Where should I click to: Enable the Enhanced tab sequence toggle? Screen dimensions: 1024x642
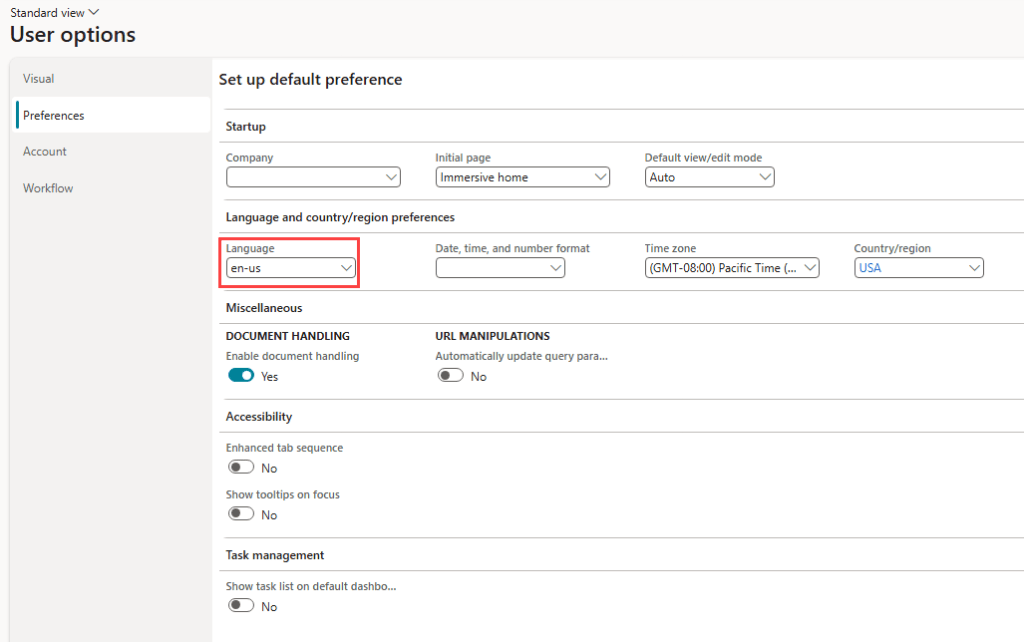[x=241, y=467]
